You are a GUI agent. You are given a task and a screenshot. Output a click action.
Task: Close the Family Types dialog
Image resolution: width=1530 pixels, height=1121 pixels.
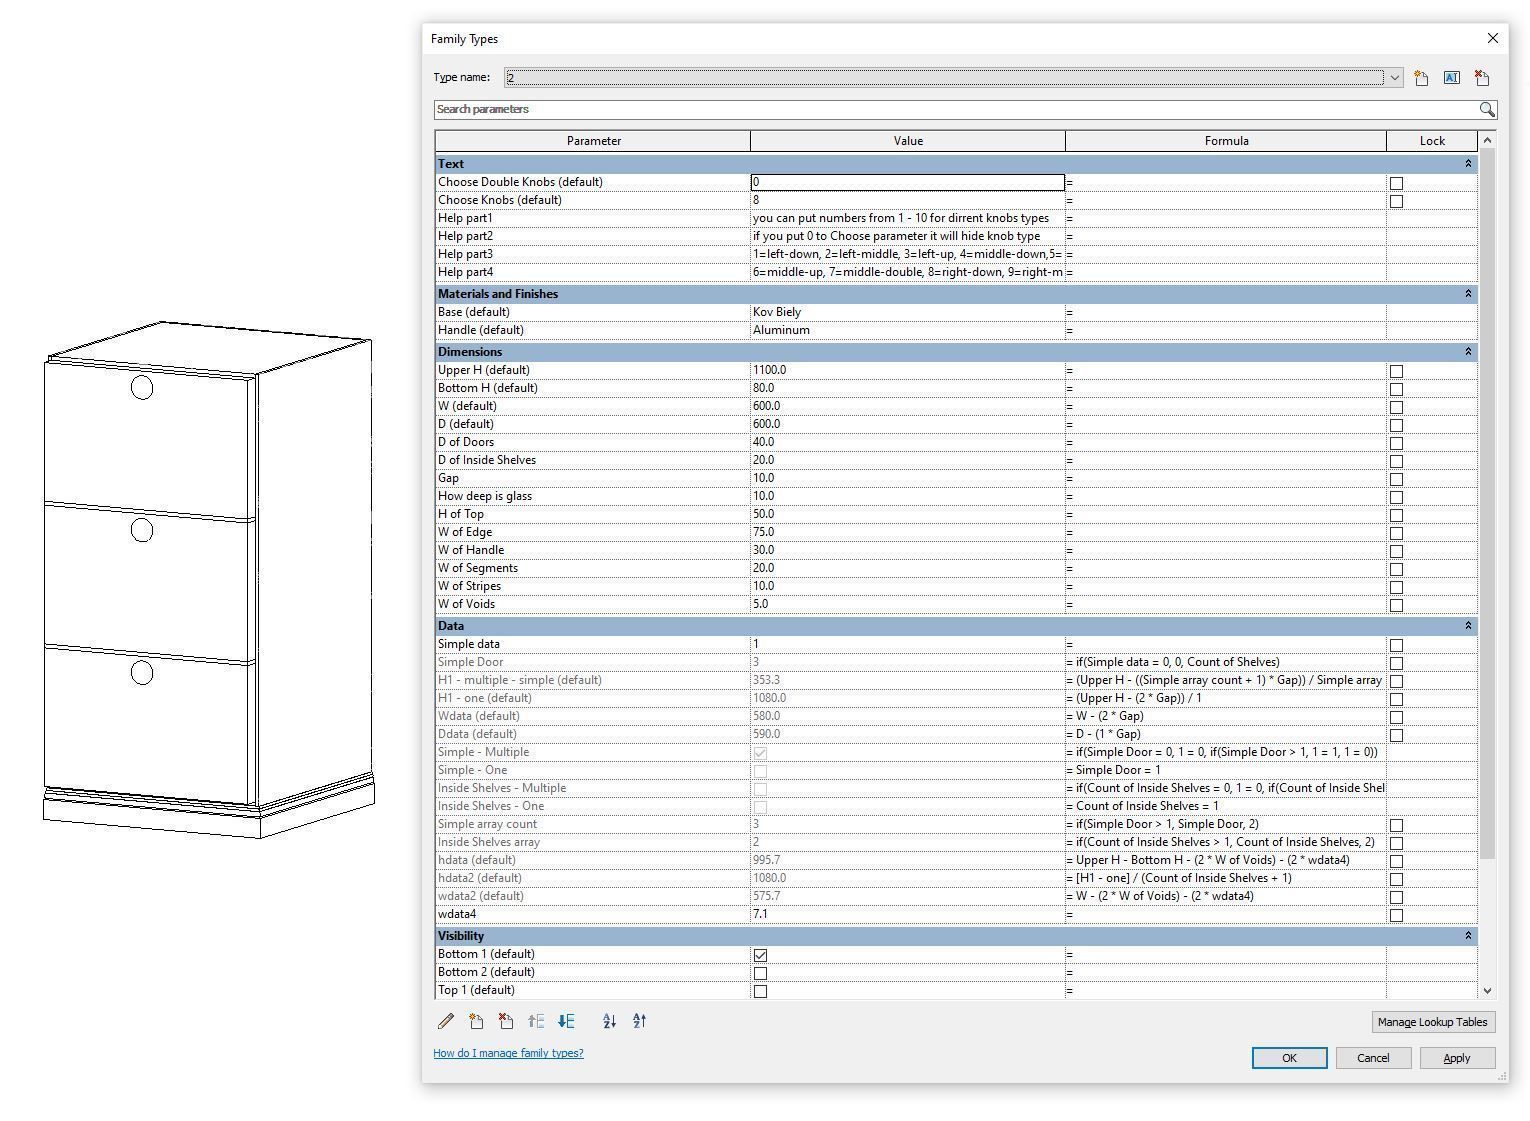pyautogui.click(x=1493, y=38)
